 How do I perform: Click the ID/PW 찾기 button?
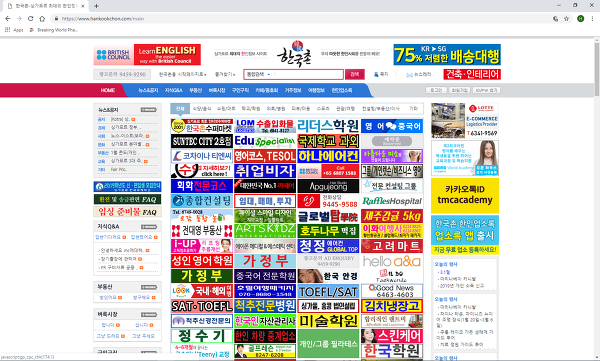tap(486, 90)
